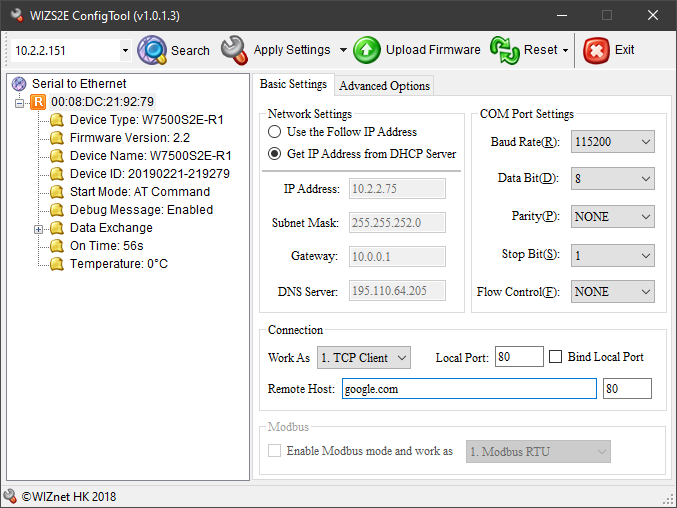The height and width of the screenshot is (508, 677).
Task: Click the Search magnifier globe icon
Action: [x=152, y=50]
